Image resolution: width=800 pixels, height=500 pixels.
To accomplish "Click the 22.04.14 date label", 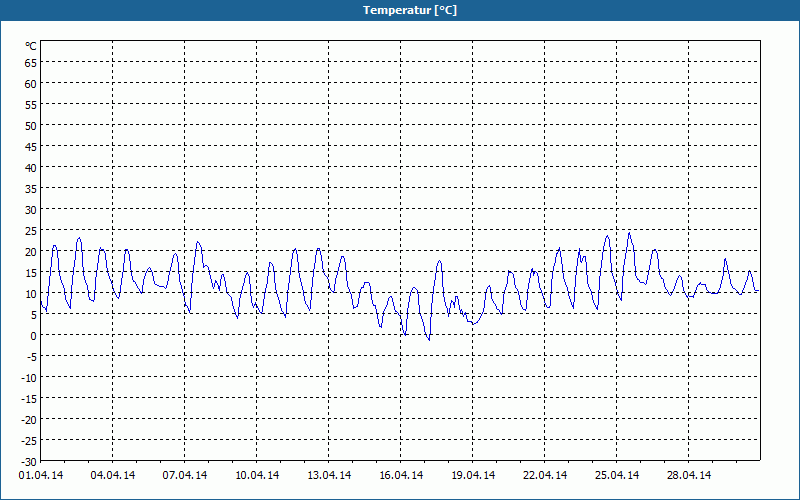I will click(x=544, y=475).
